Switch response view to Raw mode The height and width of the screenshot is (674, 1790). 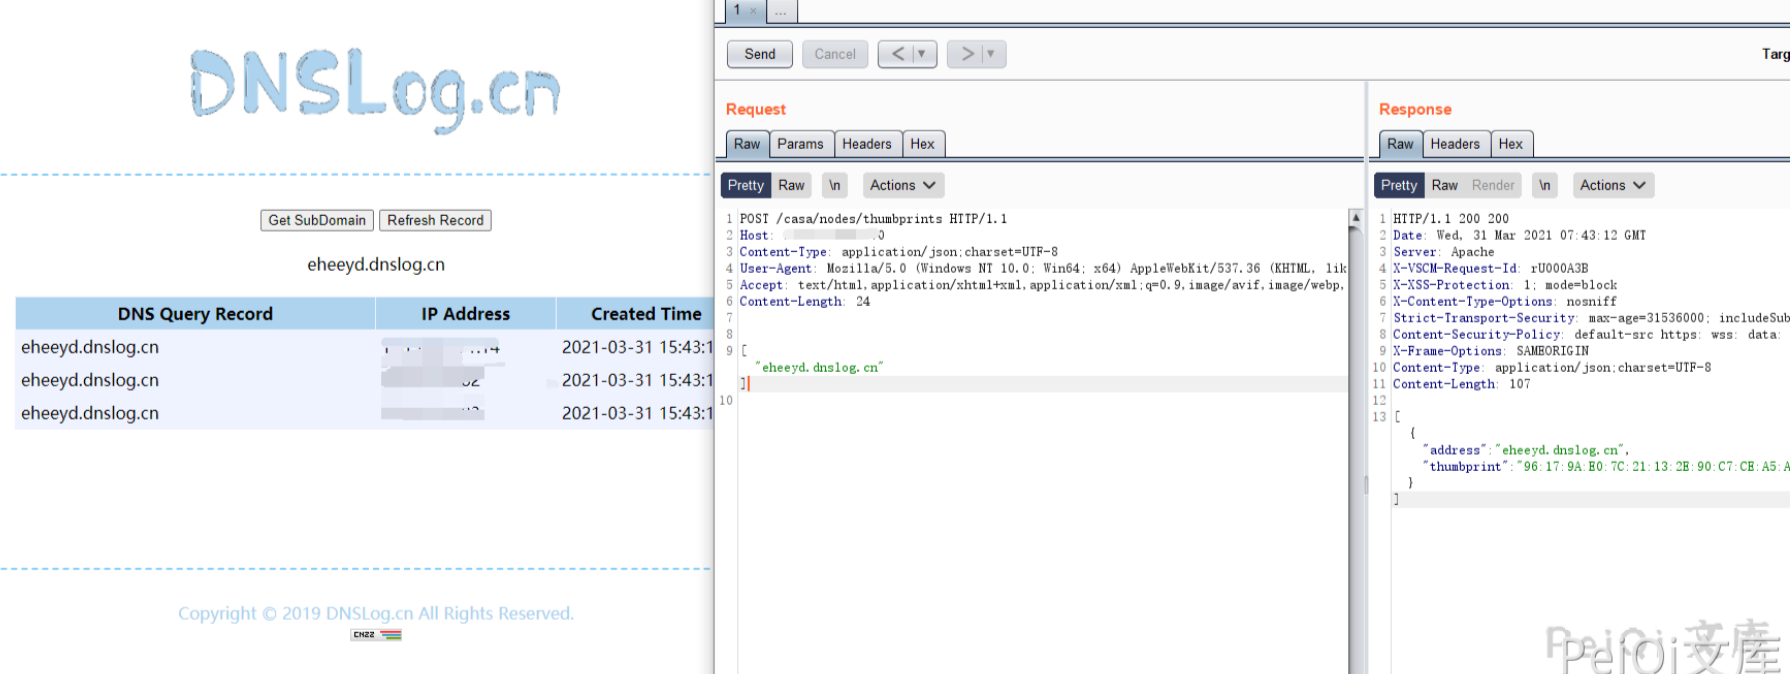(x=1444, y=185)
